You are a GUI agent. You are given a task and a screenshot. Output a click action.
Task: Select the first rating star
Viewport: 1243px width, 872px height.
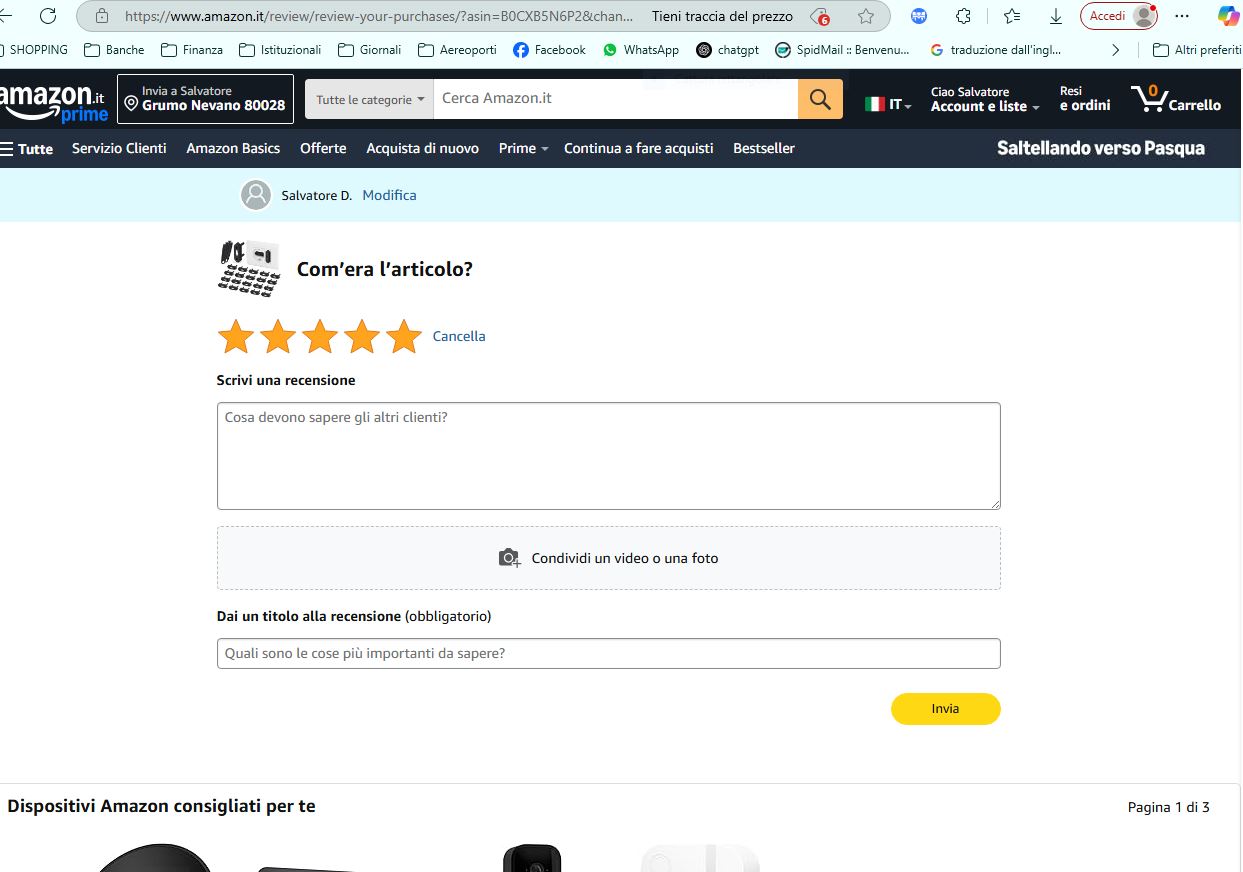click(236, 337)
